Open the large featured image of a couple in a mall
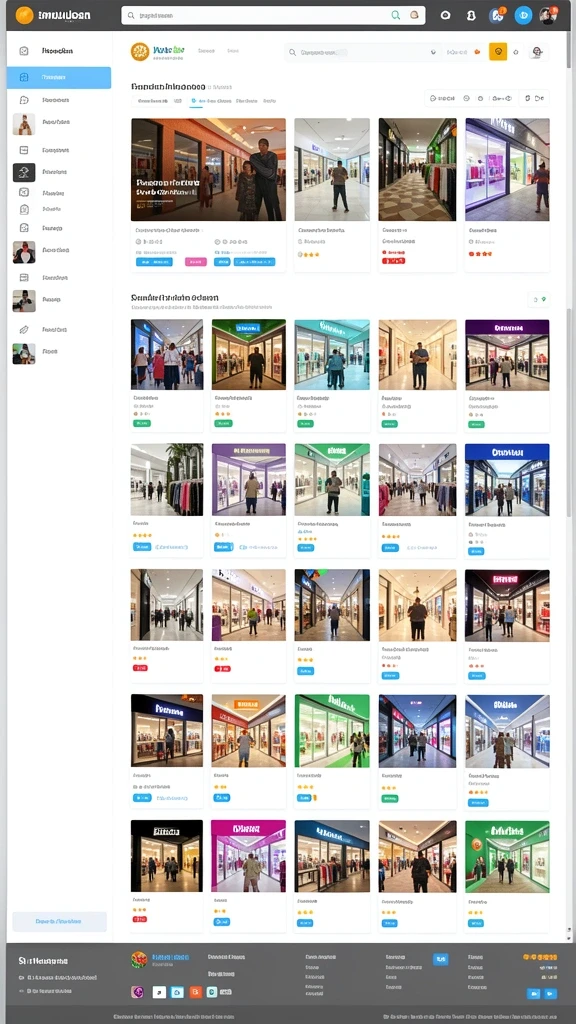This screenshot has height=1024, width=576. point(208,170)
